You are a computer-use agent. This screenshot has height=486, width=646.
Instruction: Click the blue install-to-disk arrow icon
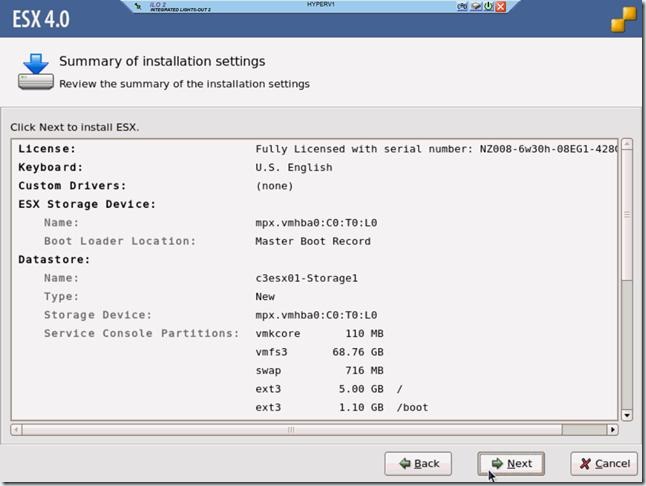click(36, 71)
